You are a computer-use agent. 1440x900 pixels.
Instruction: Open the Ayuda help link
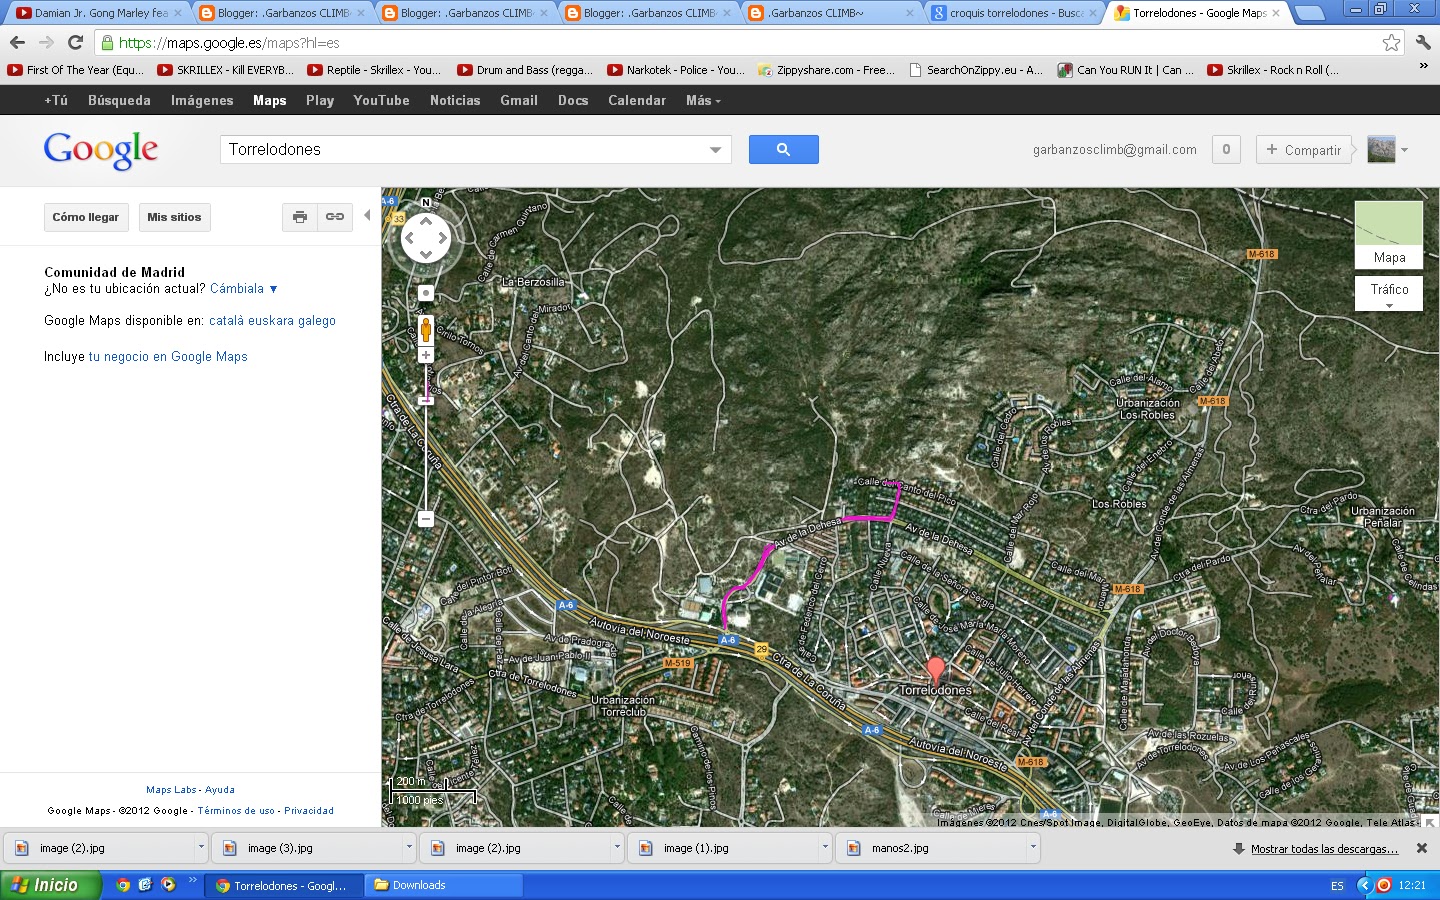[220, 790]
